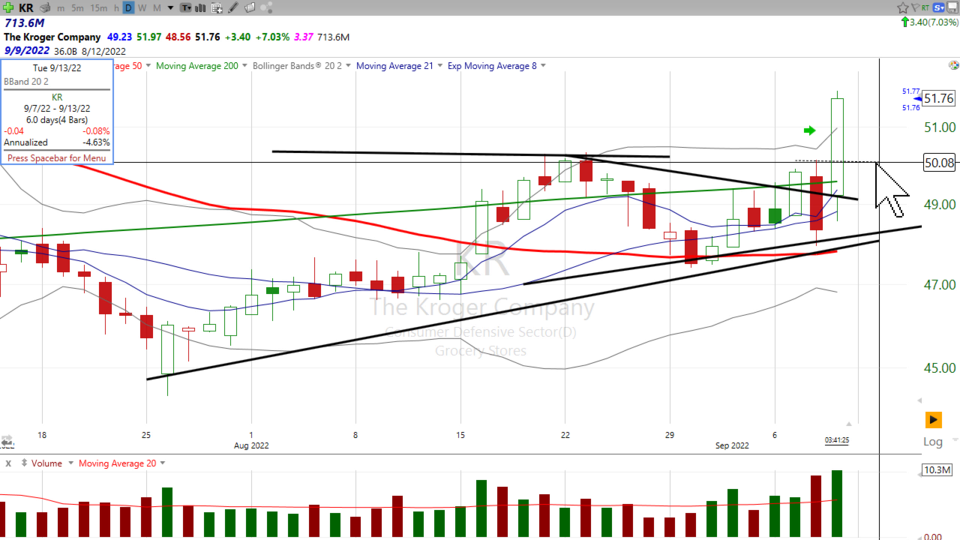
Task: Open the blue S dropdown button
Action: click(939, 8)
